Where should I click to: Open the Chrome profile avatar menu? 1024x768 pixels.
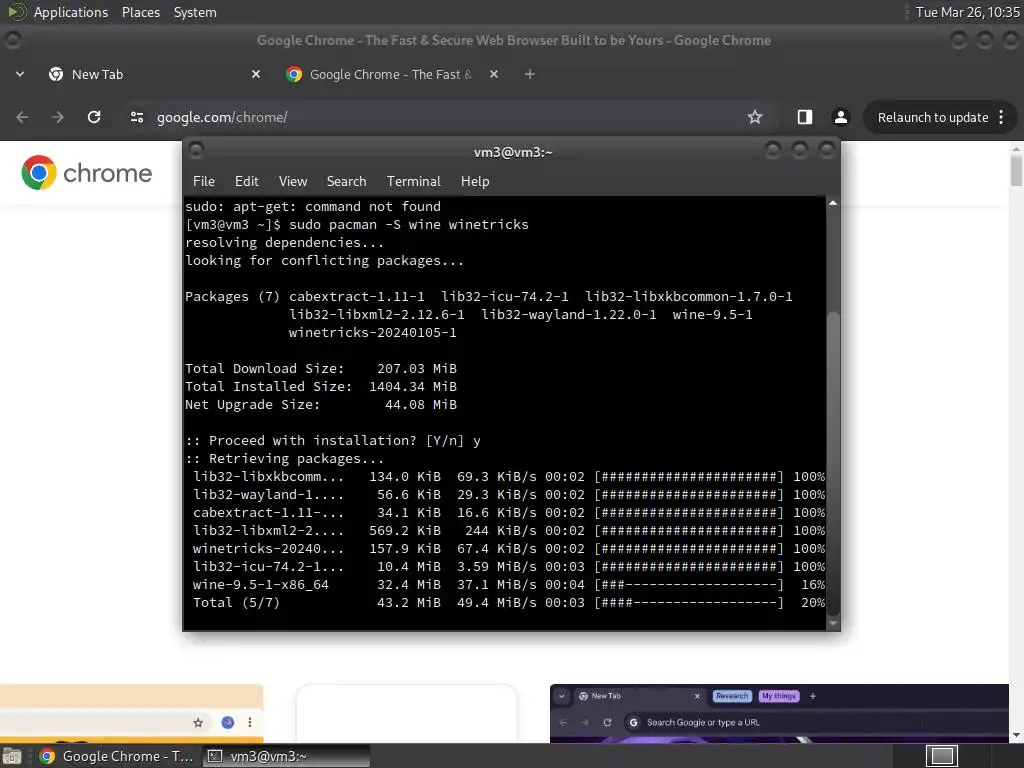click(x=840, y=117)
